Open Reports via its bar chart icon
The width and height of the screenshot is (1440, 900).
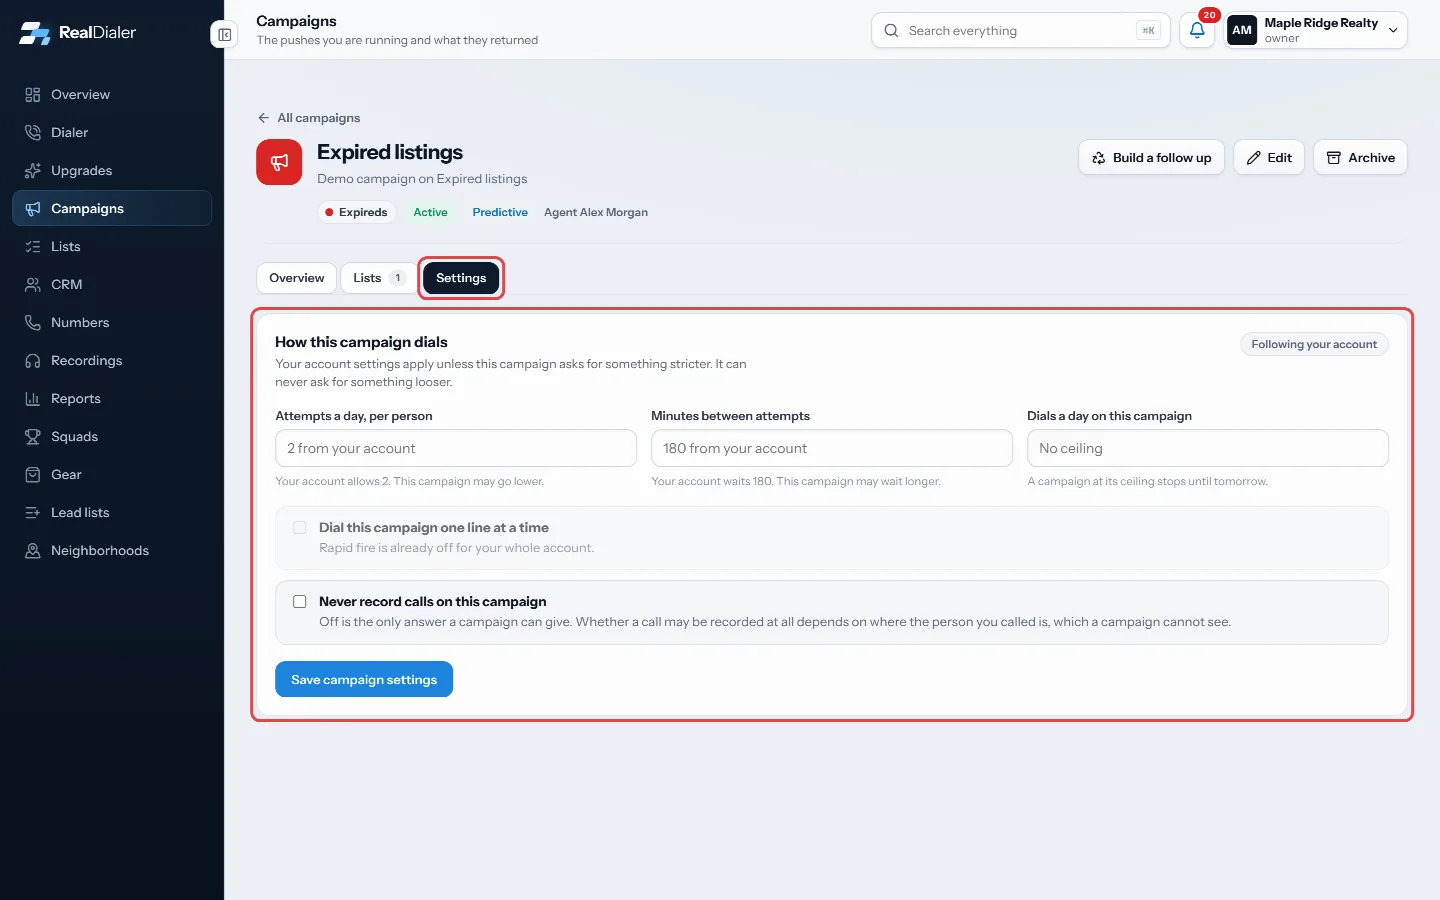[x=33, y=399]
